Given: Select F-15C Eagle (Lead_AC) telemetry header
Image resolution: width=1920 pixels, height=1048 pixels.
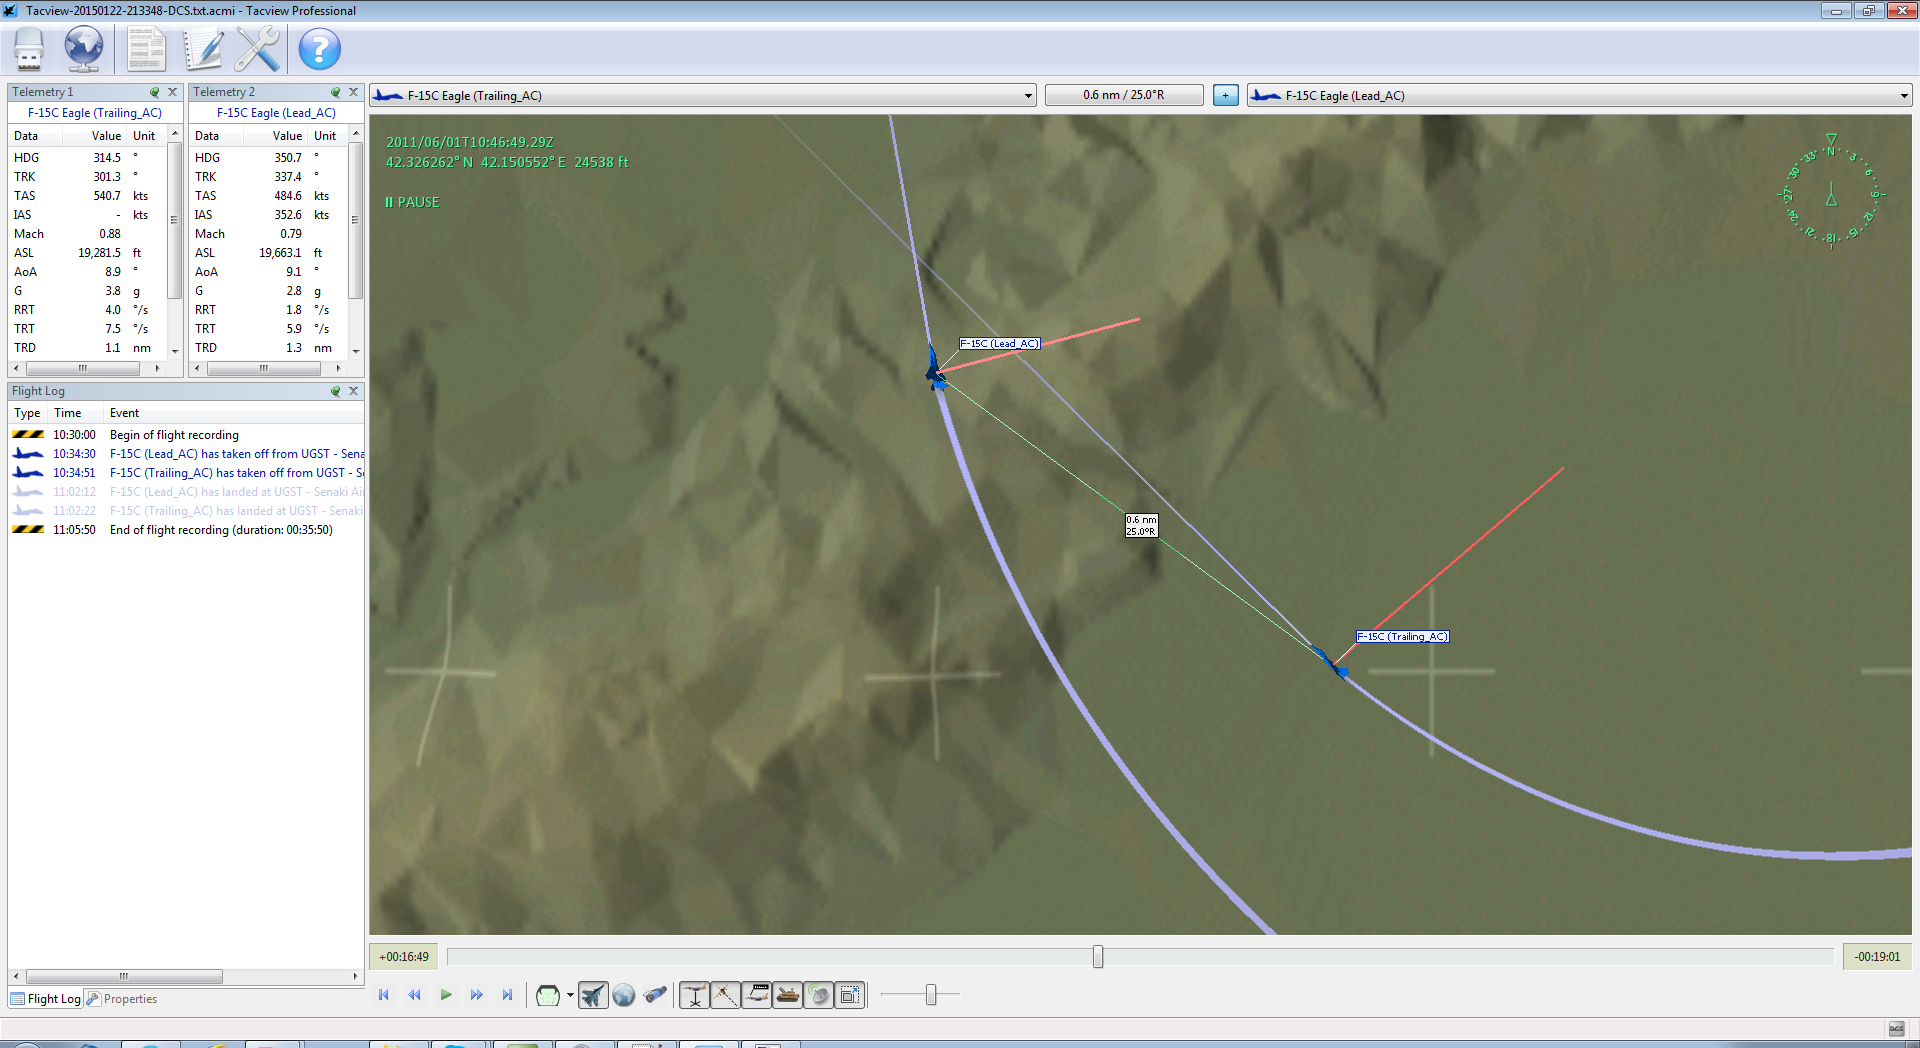Looking at the screenshot, I should click(x=276, y=113).
